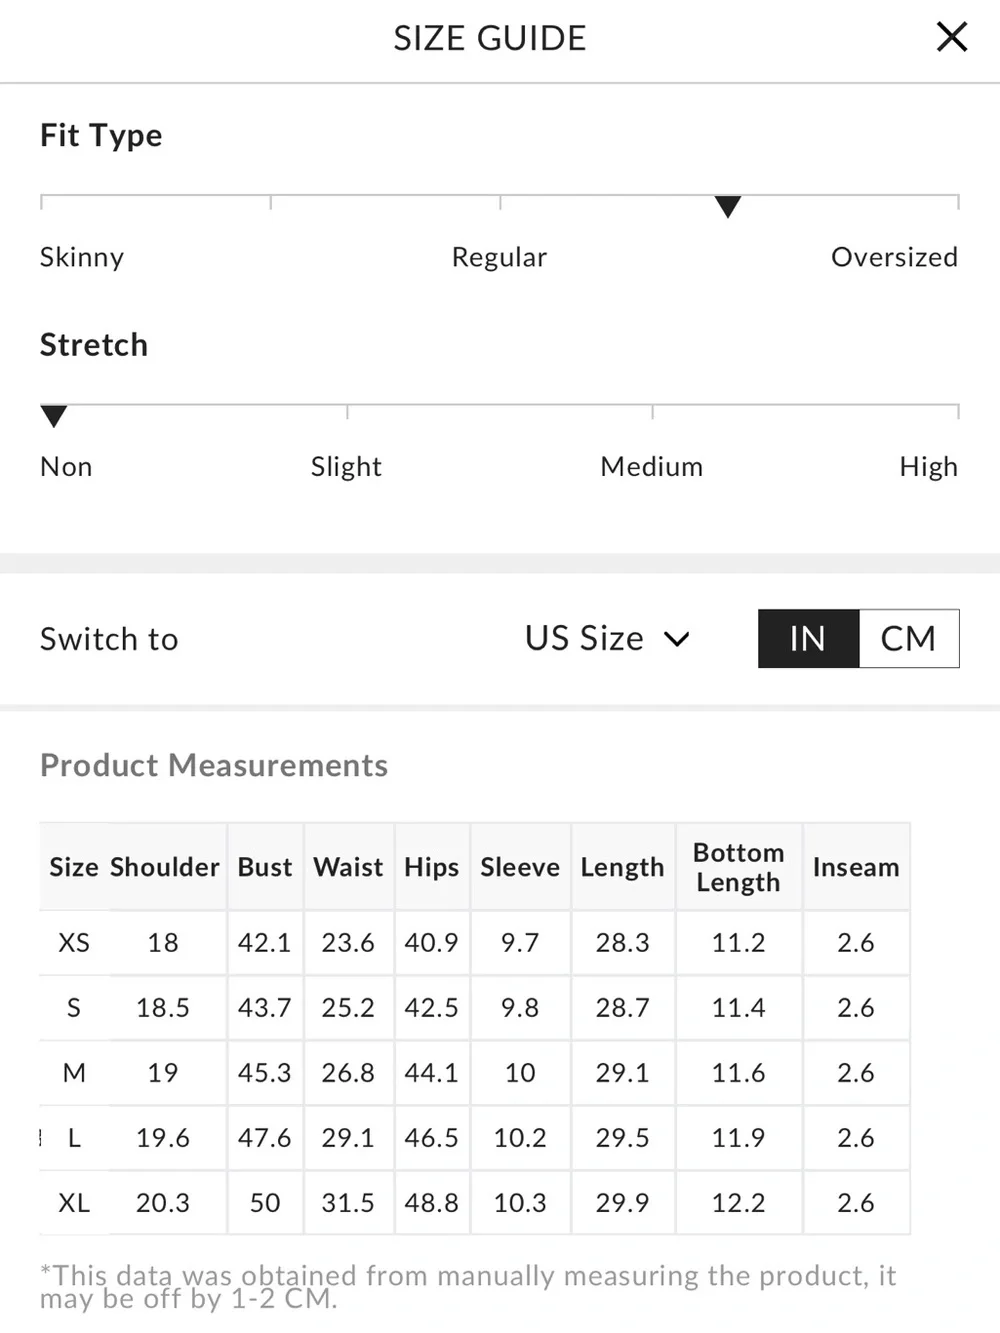The width and height of the screenshot is (1000, 1333).
Task: Click the Oversized fit label
Action: pyautogui.click(x=894, y=257)
